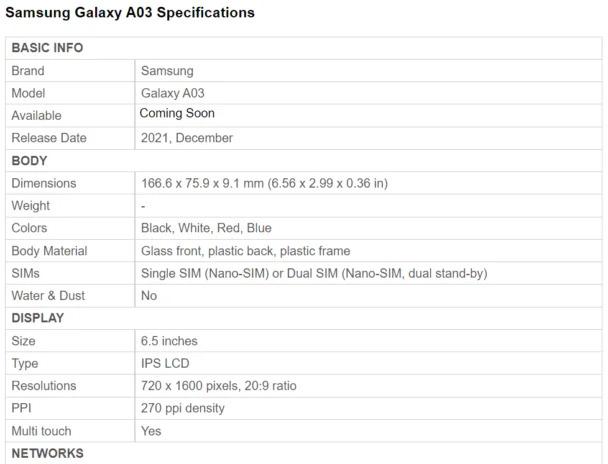
Task: Click the Glass front, plastic back value
Action: [x=245, y=251]
